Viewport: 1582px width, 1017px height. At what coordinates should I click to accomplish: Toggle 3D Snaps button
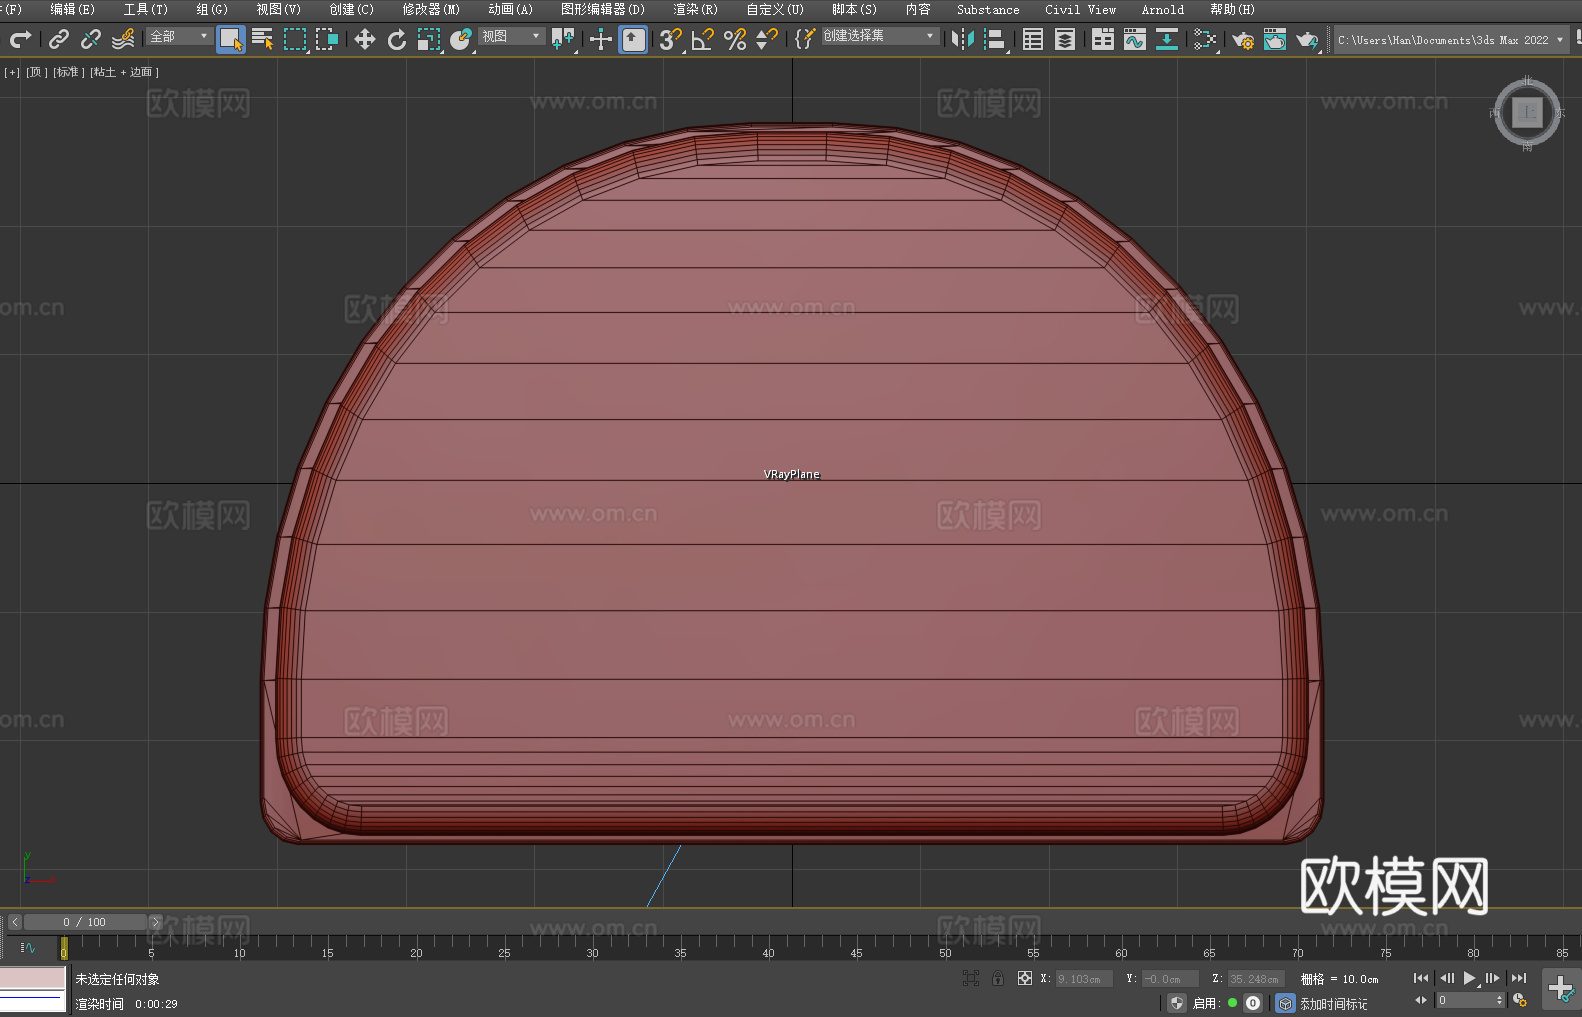[x=670, y=39]
